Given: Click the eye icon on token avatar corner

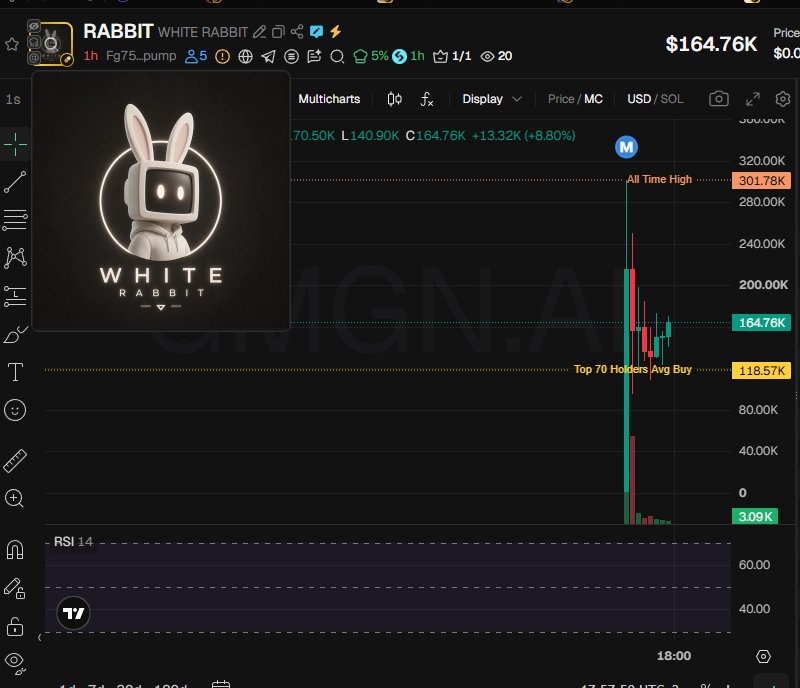Looking at the screenshot, I should click(34, 26).
